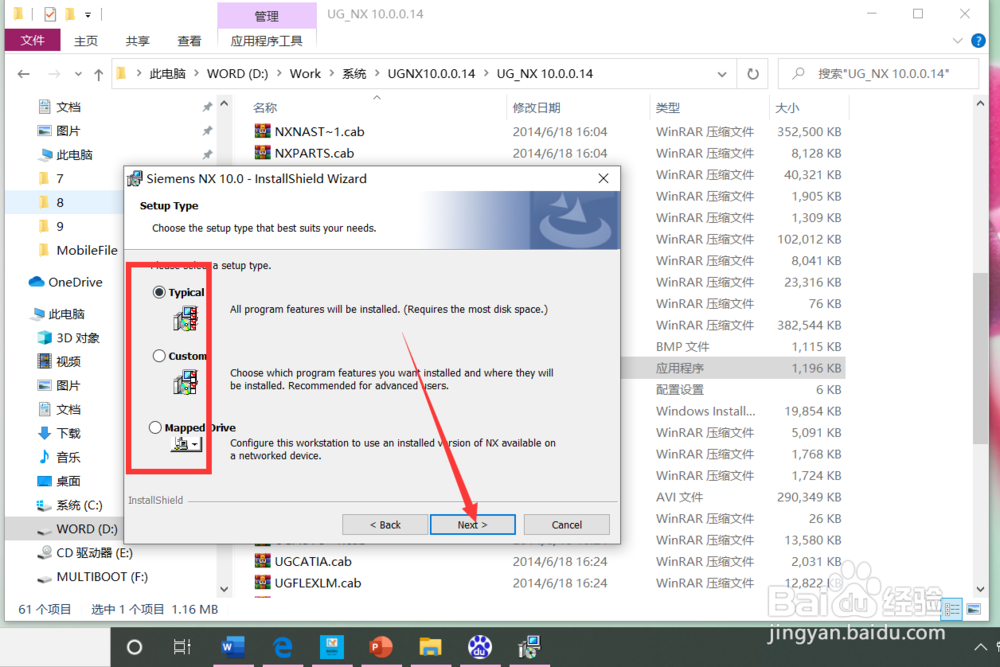Refresh the current folder view
1000x667 pixels.
coord(753,74)
